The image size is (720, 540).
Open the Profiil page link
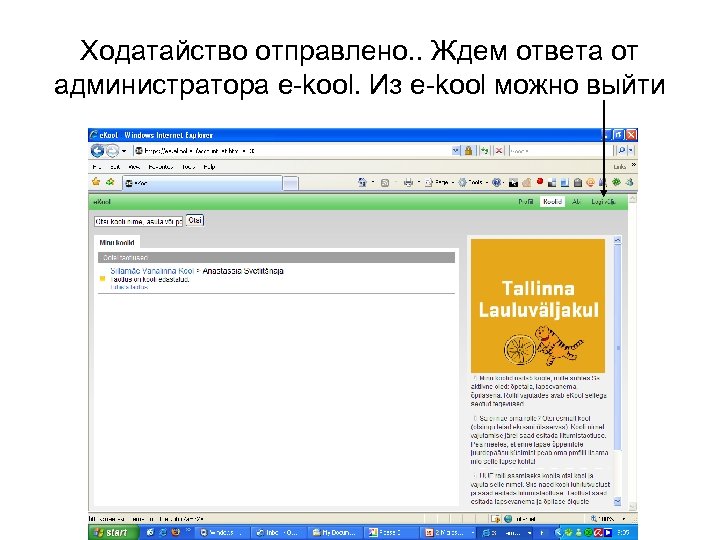(526, 202)
